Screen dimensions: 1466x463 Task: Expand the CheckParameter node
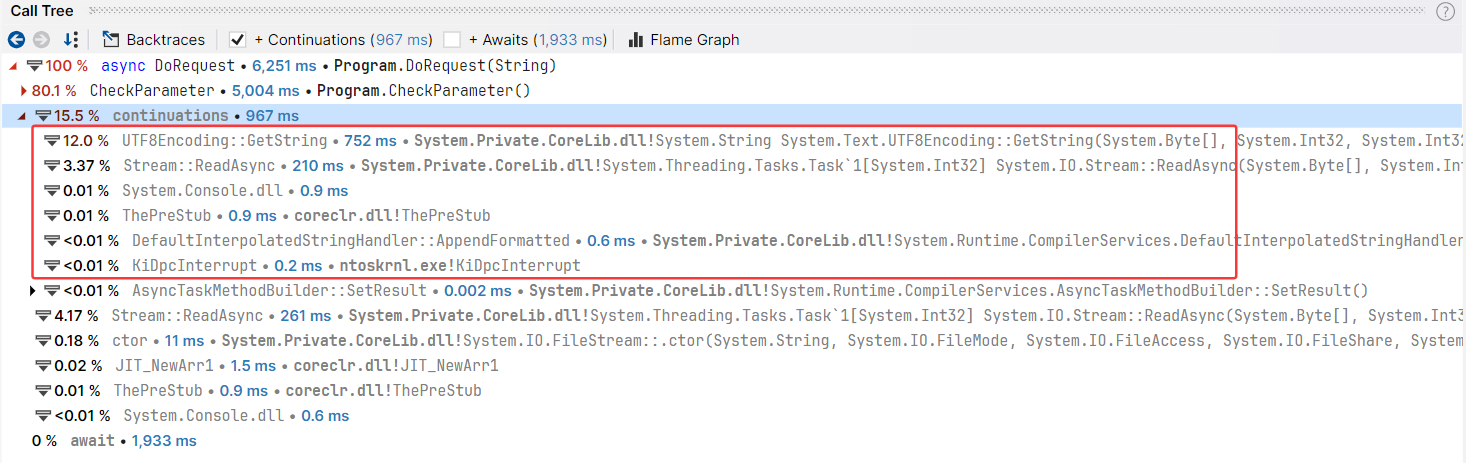point(23,91)
